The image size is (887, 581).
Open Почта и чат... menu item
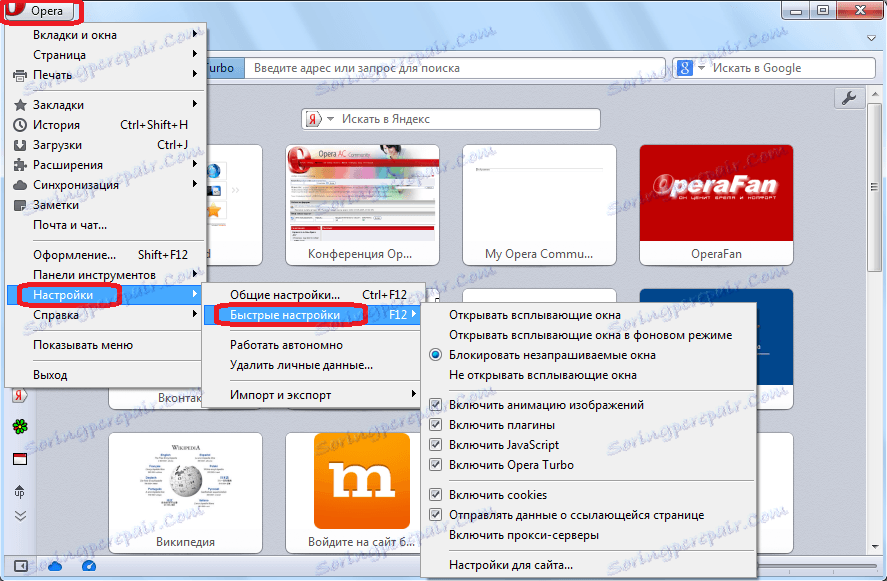[105, 225]
